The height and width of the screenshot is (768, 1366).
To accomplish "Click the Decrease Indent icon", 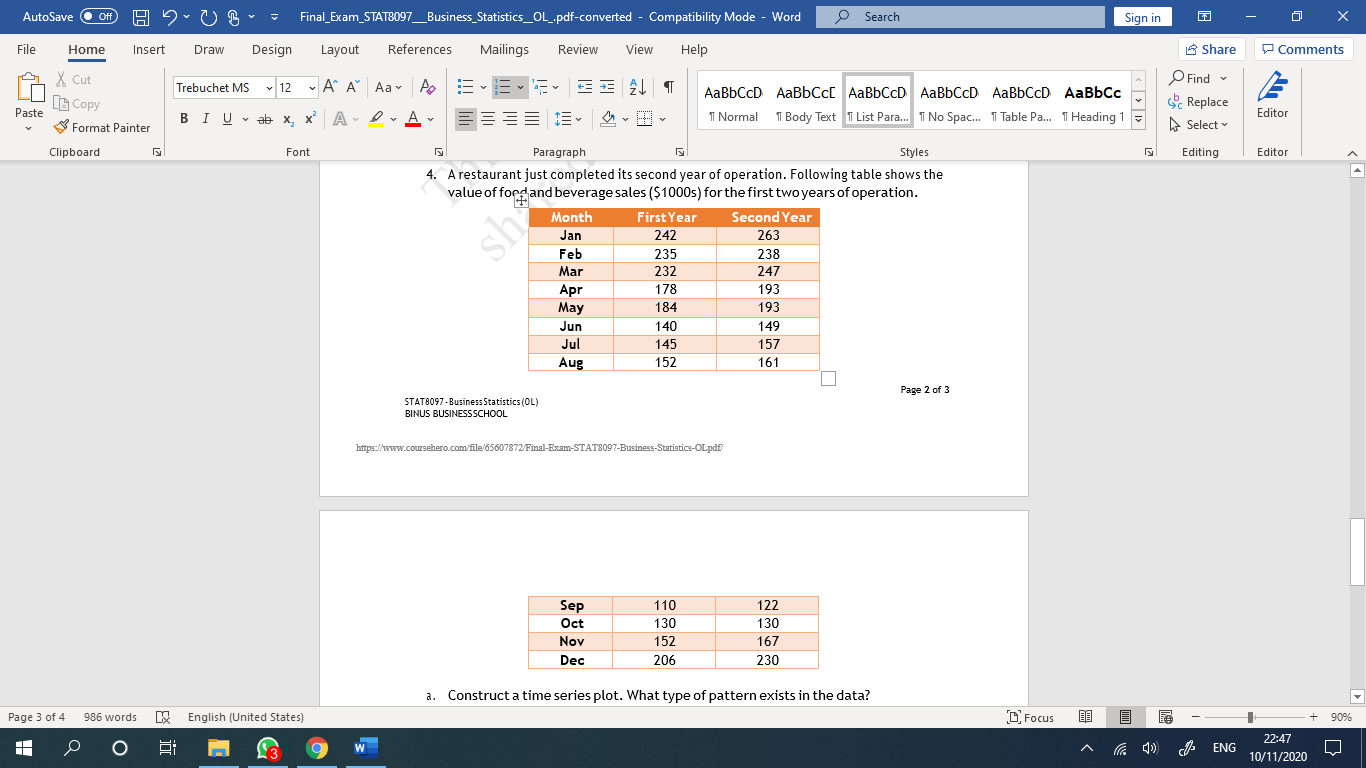I will click(585, 87).
